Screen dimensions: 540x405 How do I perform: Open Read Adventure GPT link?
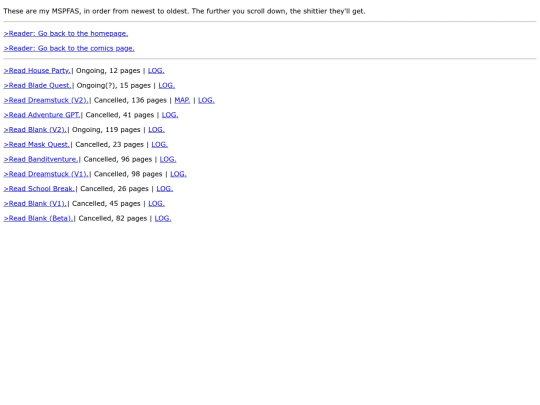click(x=42, y=115)
